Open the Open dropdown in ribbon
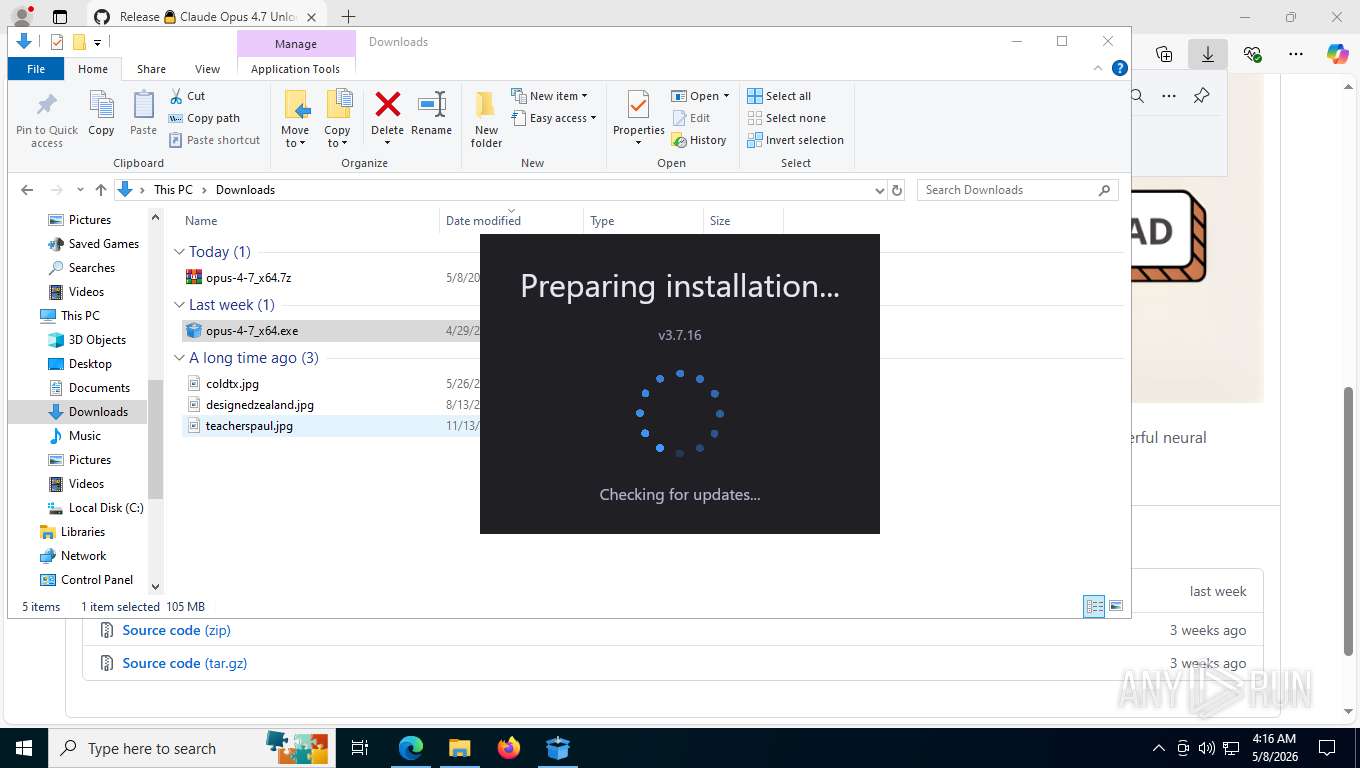The width and height of the screenshot is (1360, 768). tap(700, 96)
